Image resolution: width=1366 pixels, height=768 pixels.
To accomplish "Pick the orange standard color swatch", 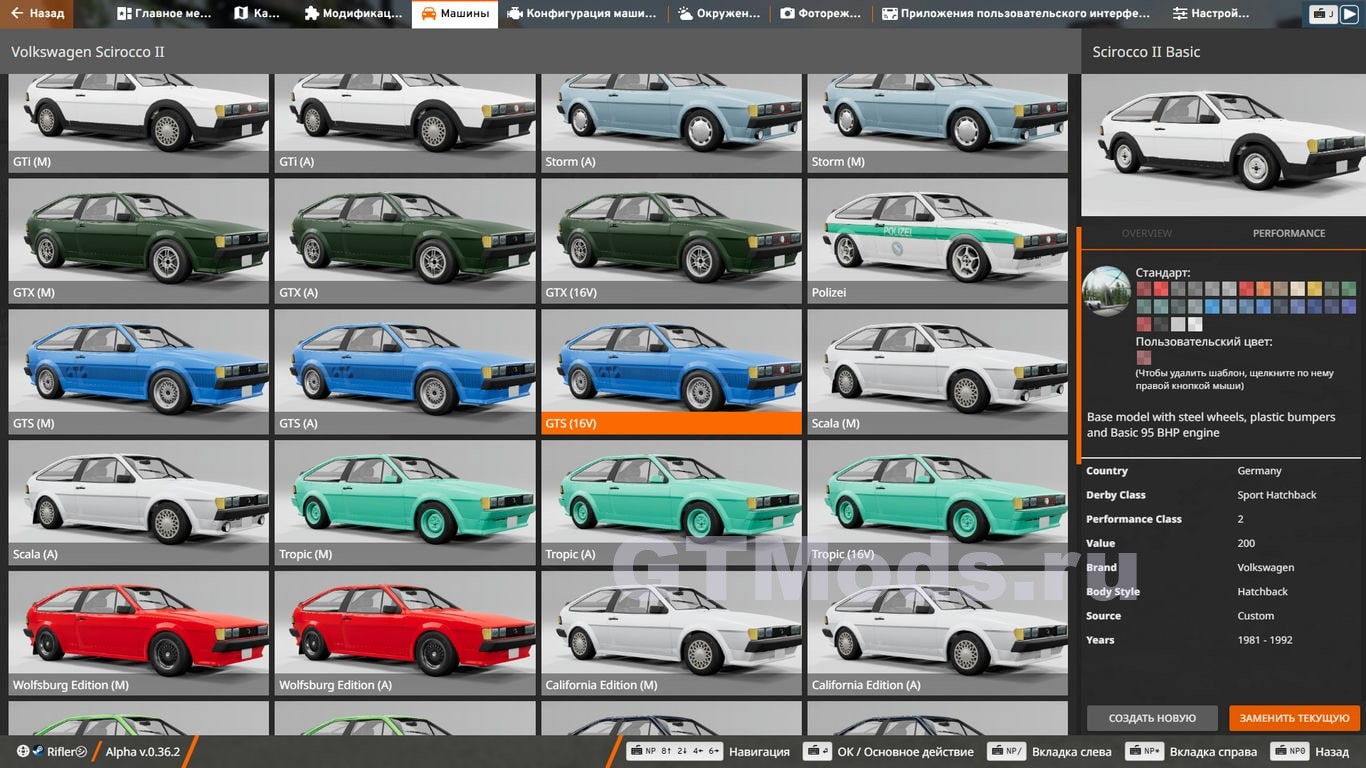I will (x=1263, y=289).
